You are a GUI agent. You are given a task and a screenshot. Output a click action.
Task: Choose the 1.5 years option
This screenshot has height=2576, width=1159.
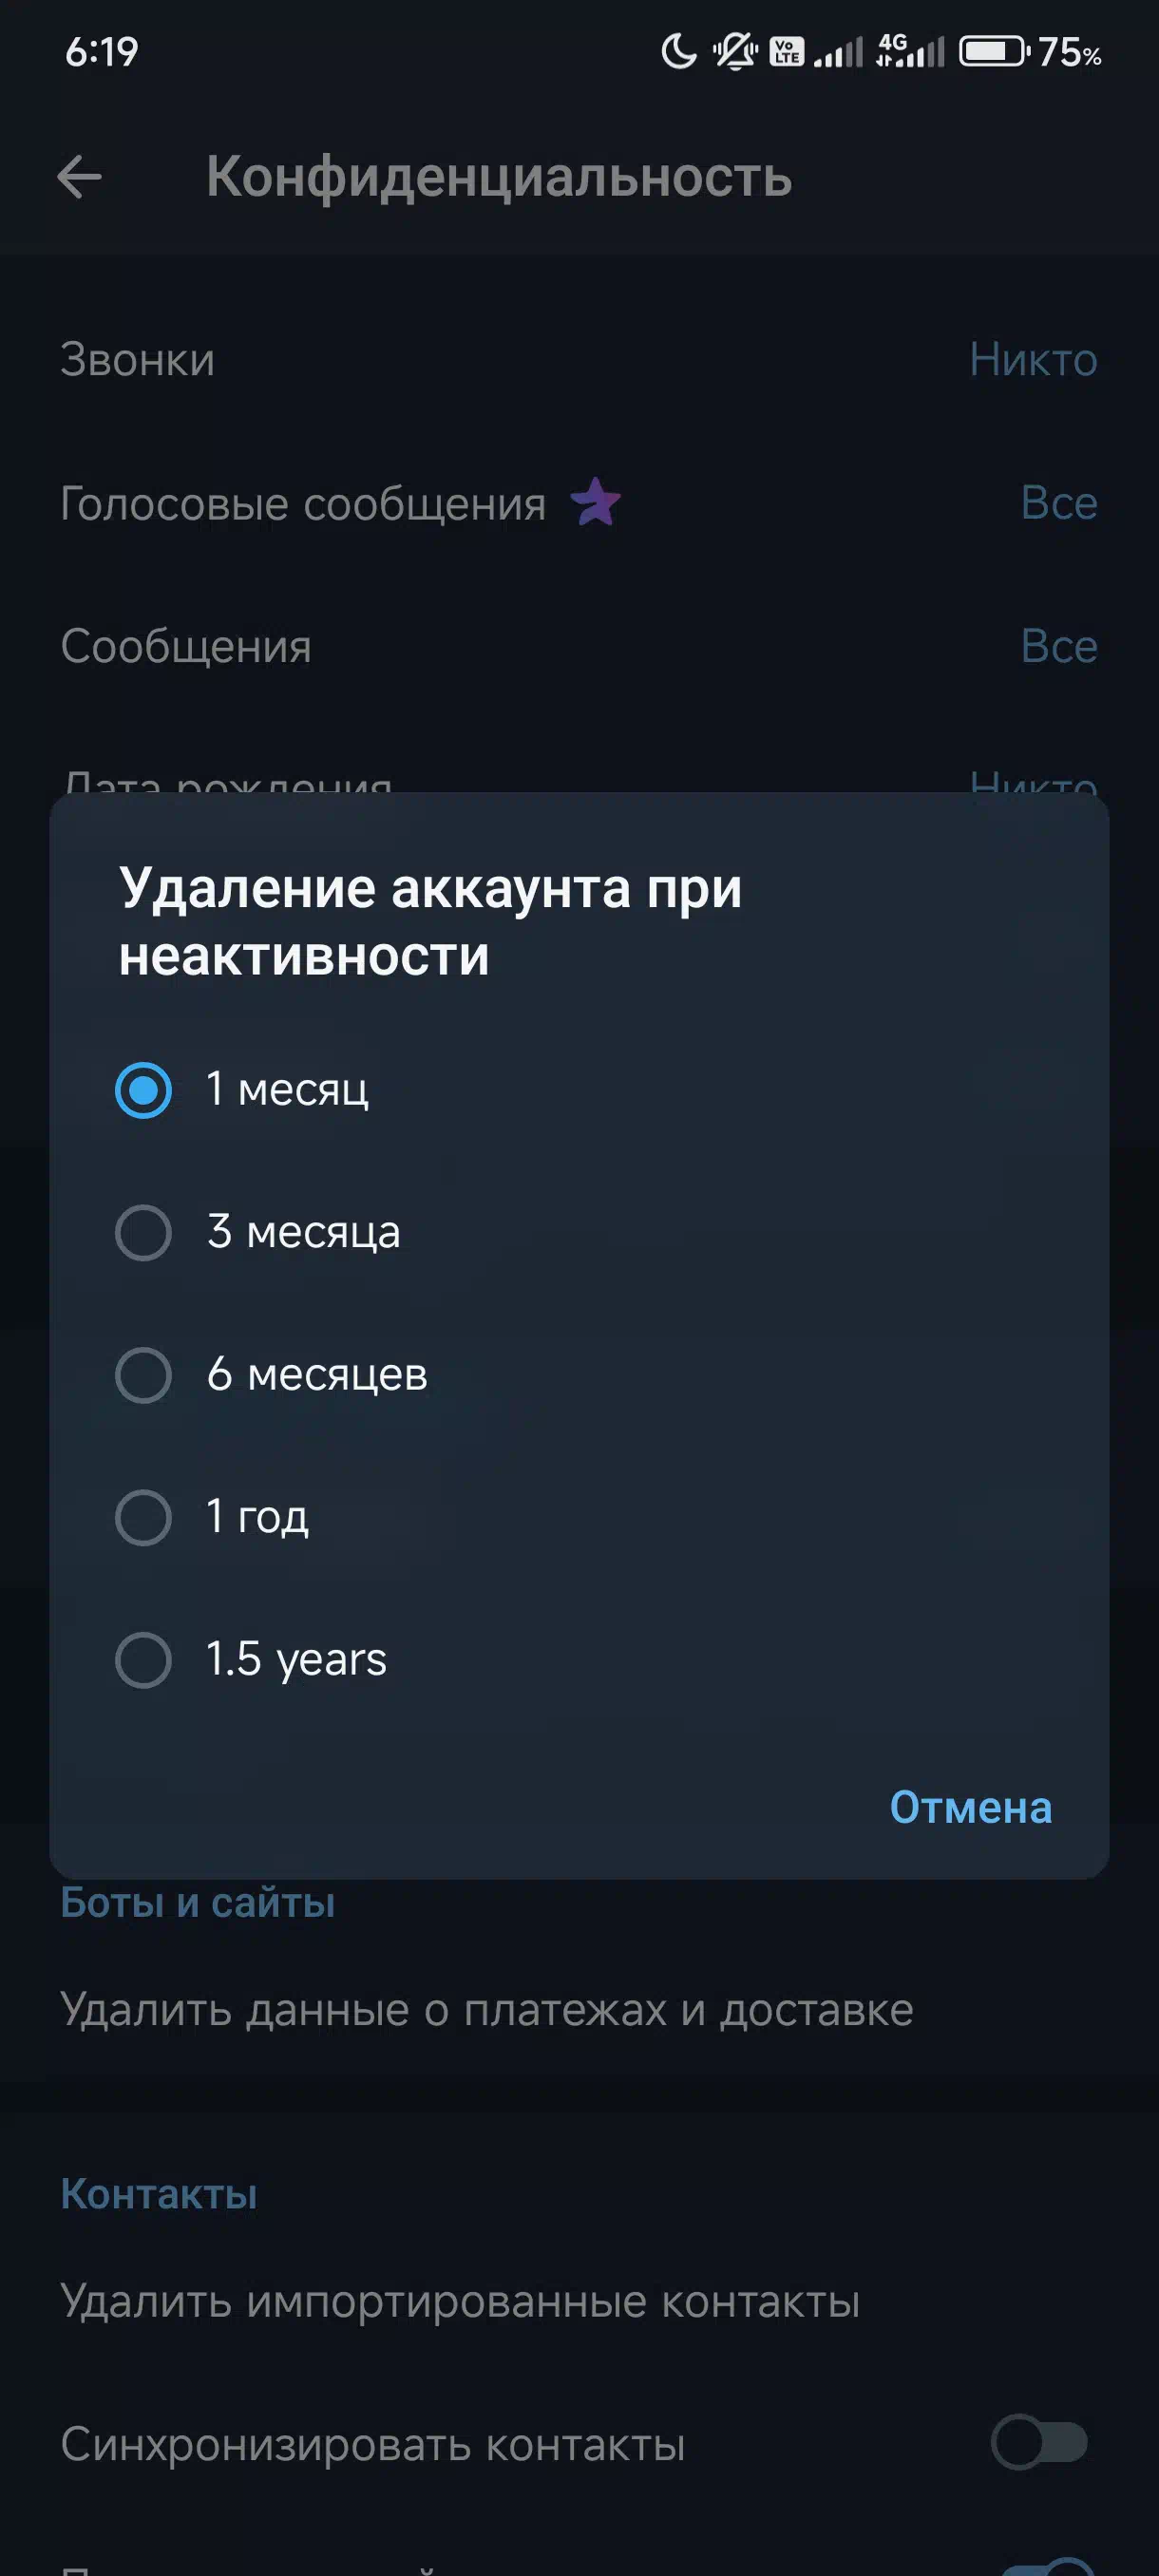[x=143, y=1660]
